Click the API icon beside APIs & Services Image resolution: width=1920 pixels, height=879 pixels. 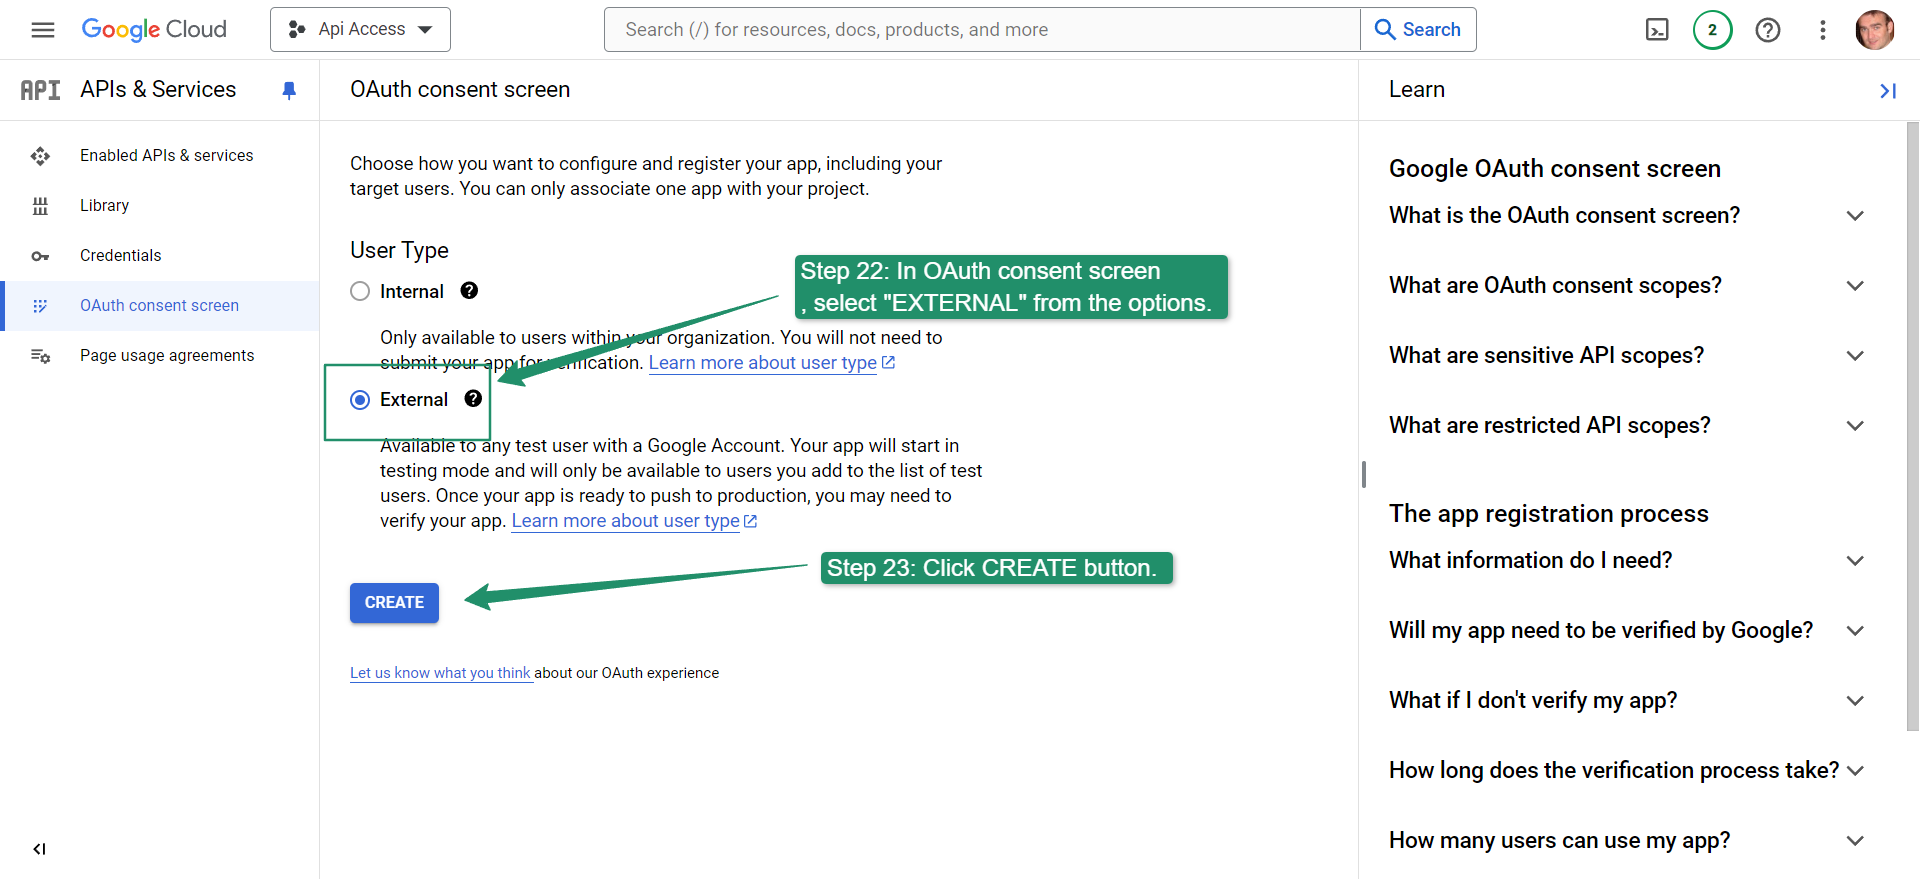point(41,90)
